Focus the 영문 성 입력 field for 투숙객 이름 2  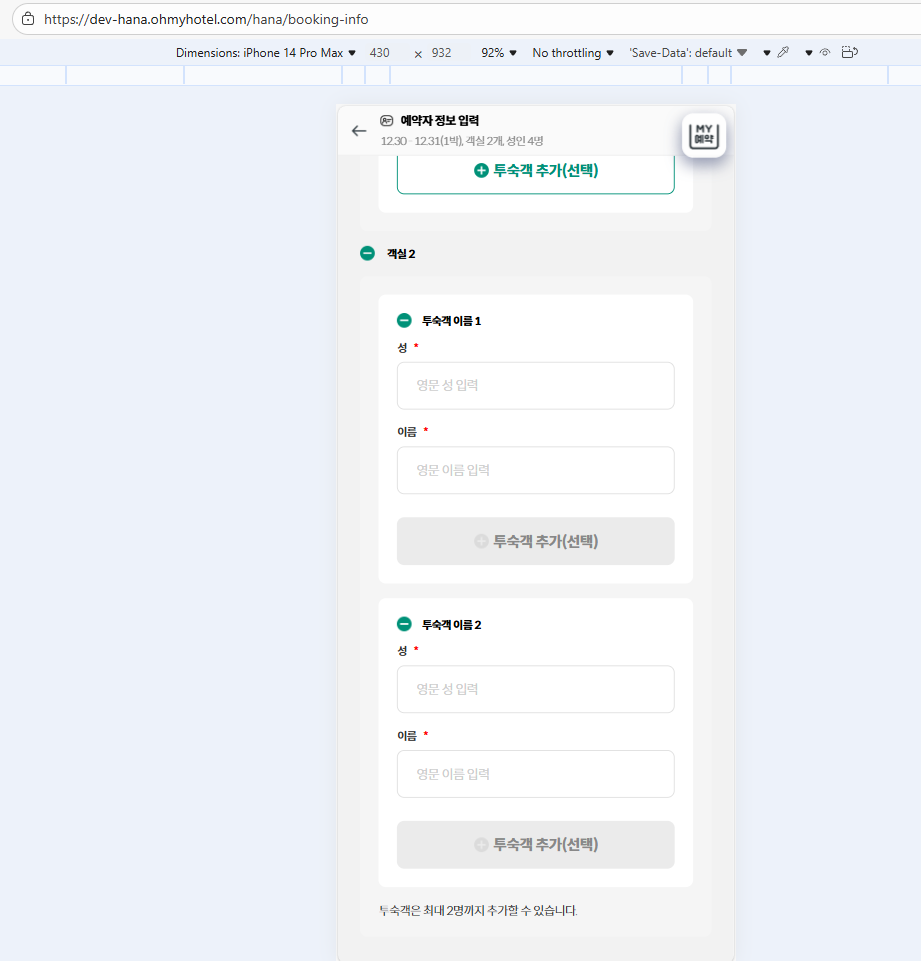pos(536,689)
